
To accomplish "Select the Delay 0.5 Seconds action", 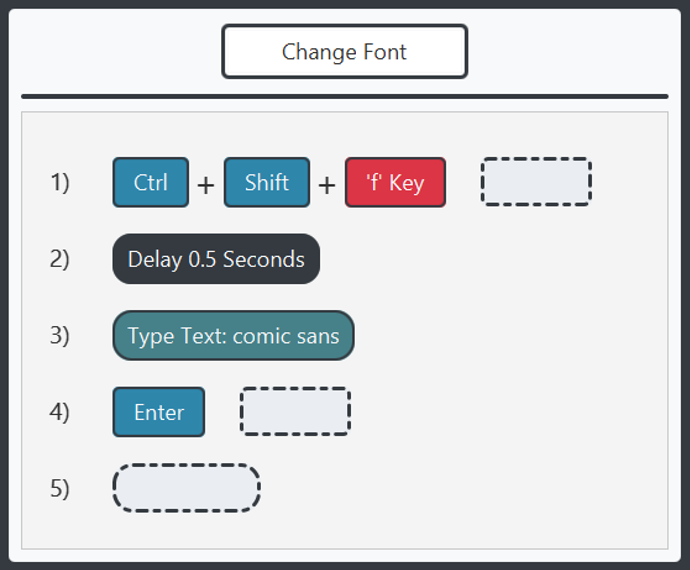I will (x=216, y=259).
